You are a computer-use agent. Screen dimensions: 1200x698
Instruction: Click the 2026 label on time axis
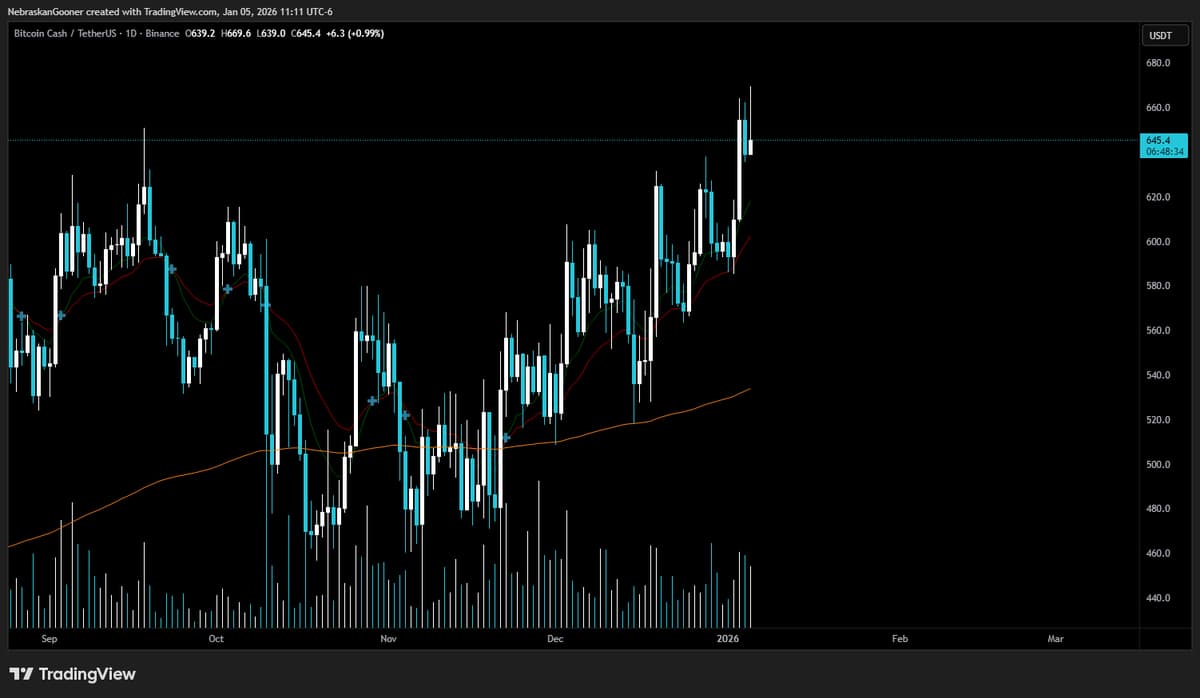point(729,638)
